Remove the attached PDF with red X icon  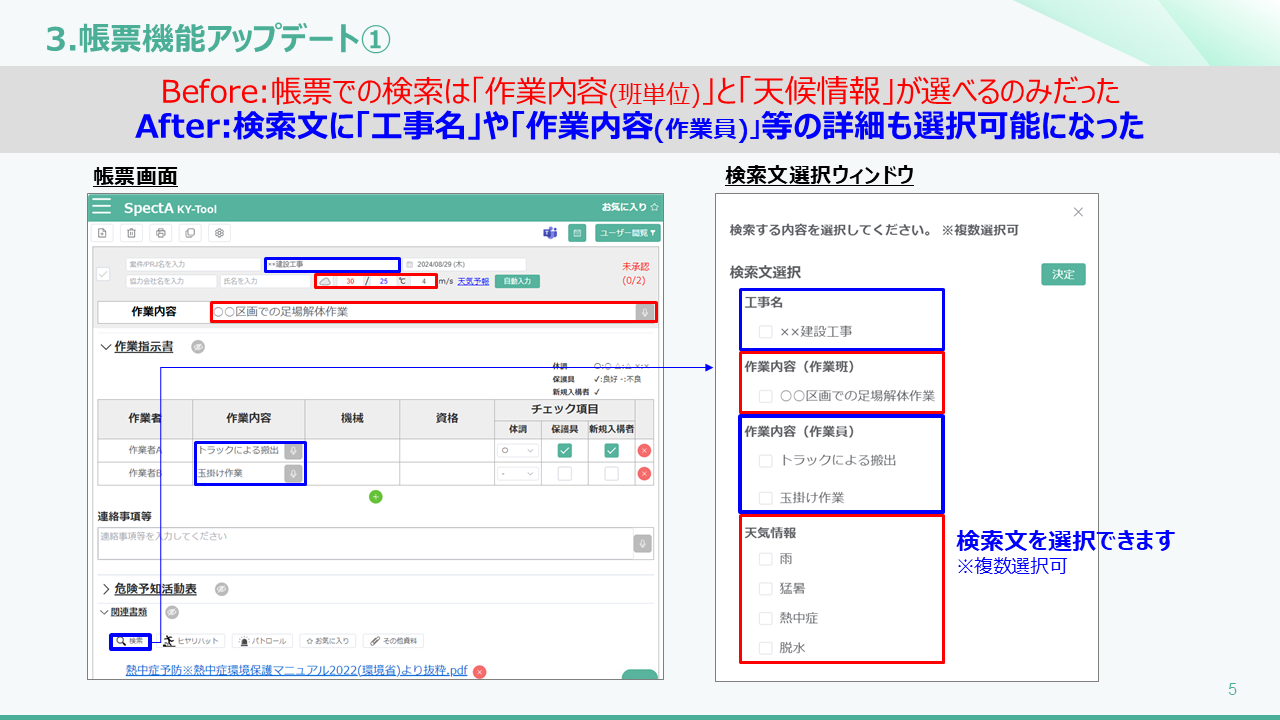click(x=480, y=672)
